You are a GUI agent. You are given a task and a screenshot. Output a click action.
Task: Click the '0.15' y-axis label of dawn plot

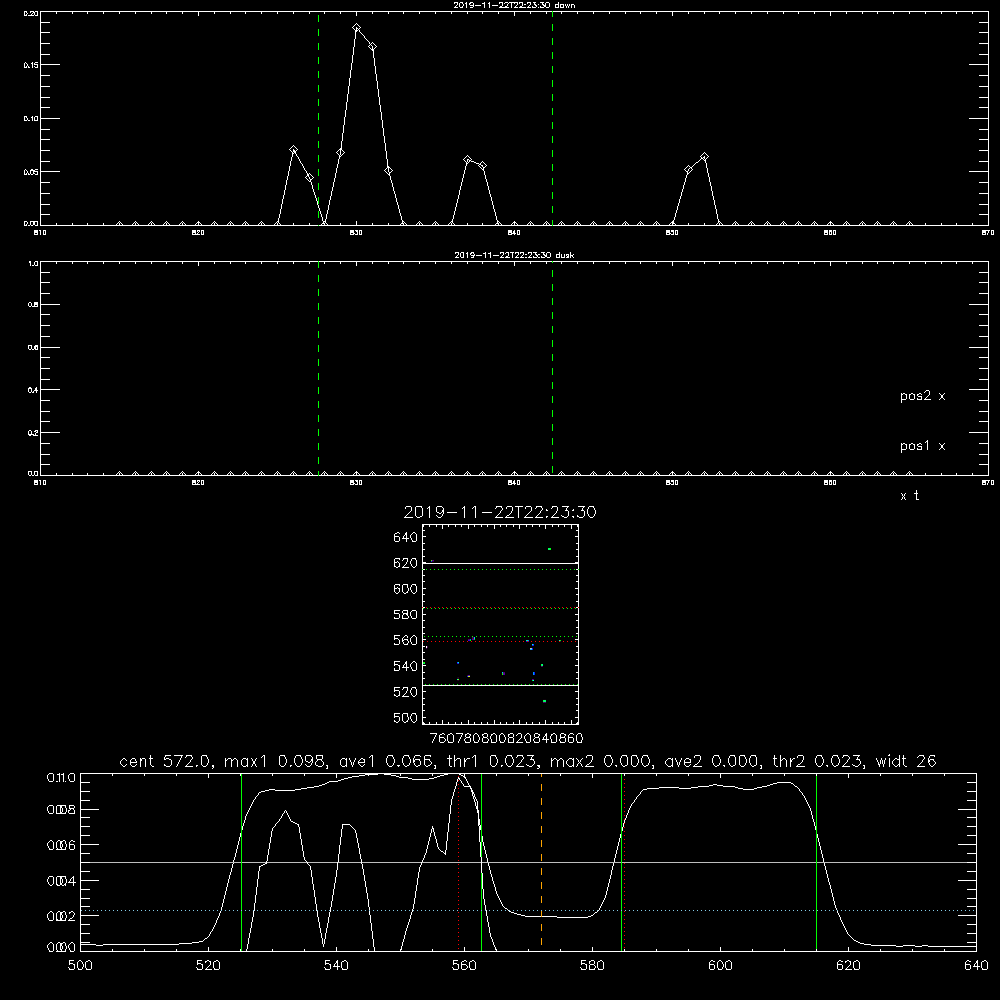(x=30, y=65)
